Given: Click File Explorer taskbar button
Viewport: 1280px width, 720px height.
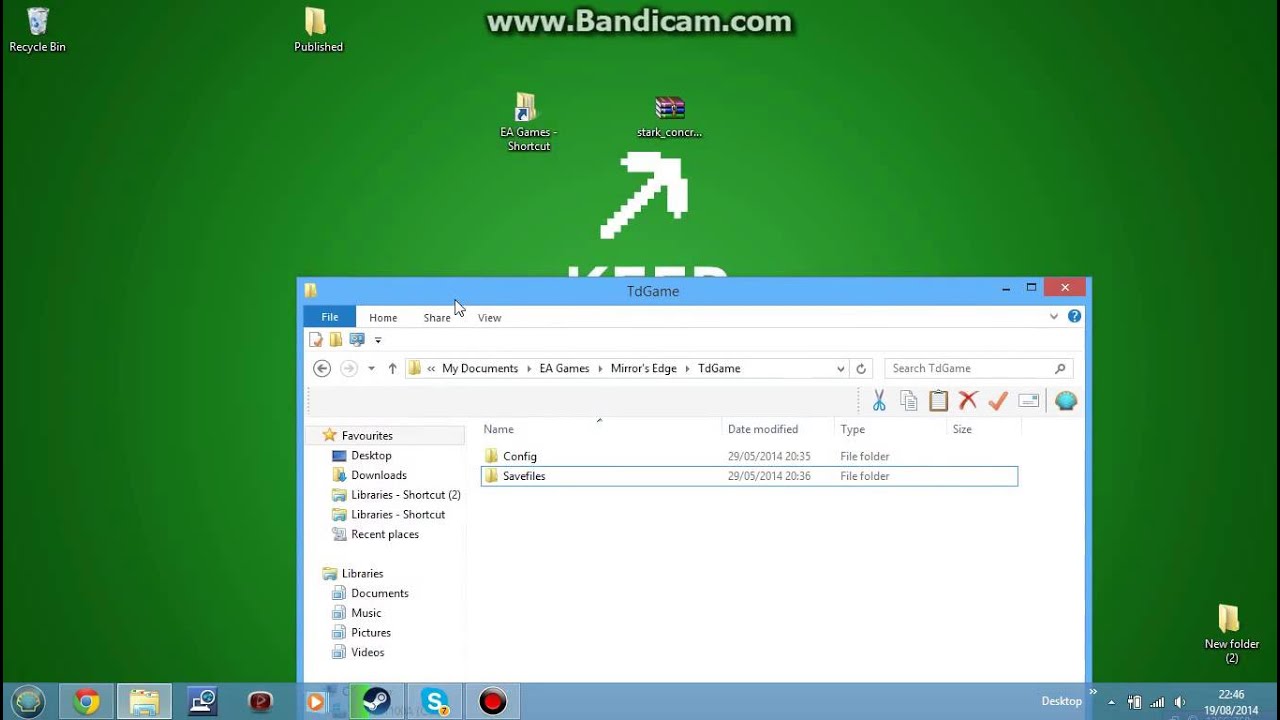Looking at the screenshot, I should pos(144,702).
